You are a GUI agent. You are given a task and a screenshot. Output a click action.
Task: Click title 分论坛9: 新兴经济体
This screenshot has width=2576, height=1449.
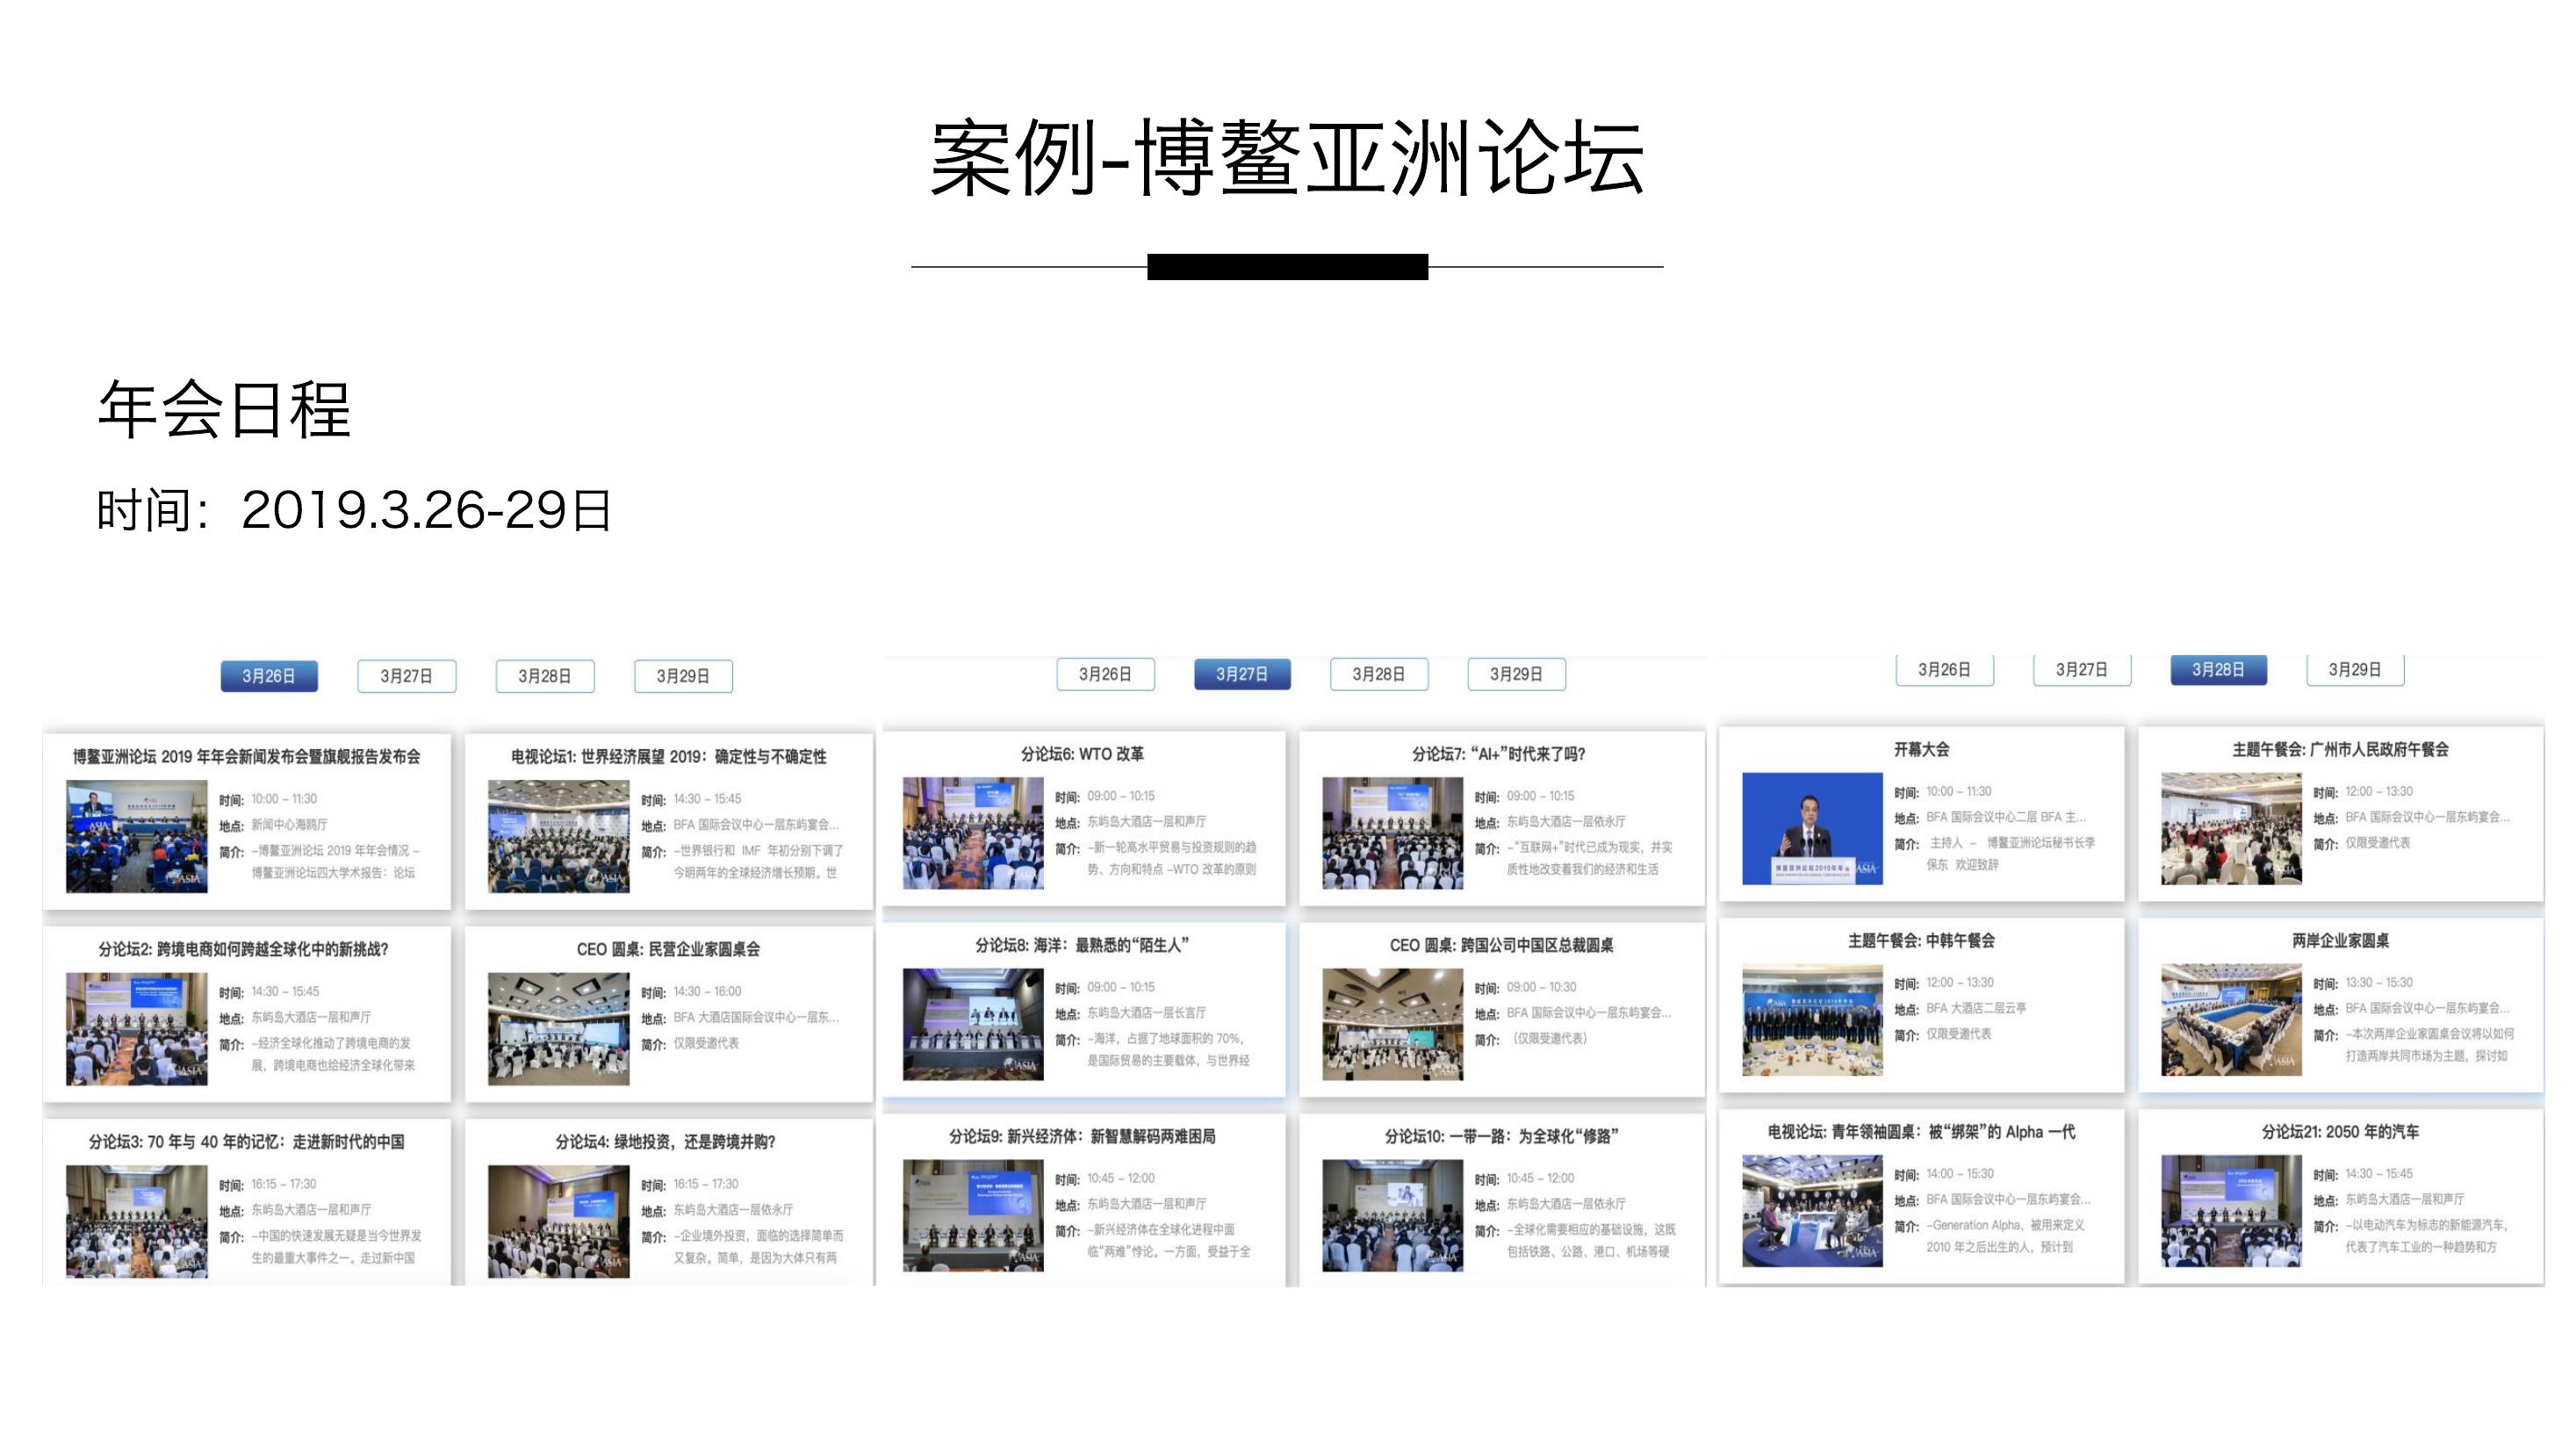(1082, 1136)
